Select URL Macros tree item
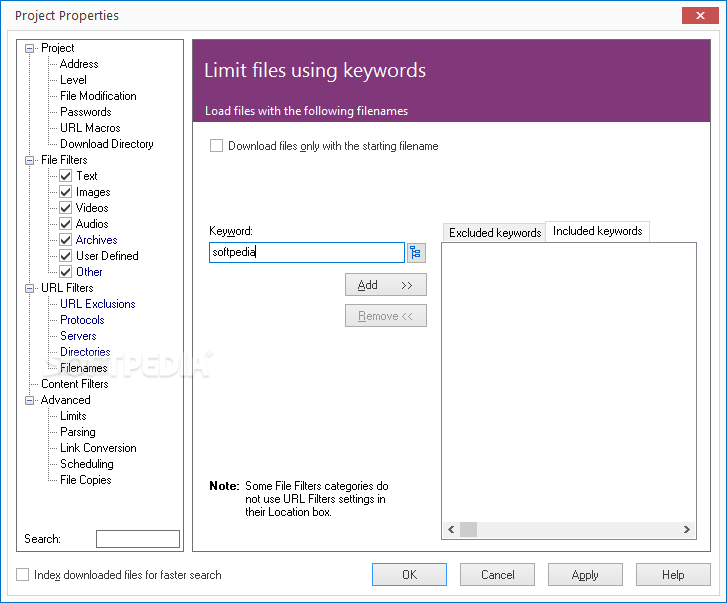Image resolution: width=727 pixels, height=603 pixels. click(x=90, y=128)
